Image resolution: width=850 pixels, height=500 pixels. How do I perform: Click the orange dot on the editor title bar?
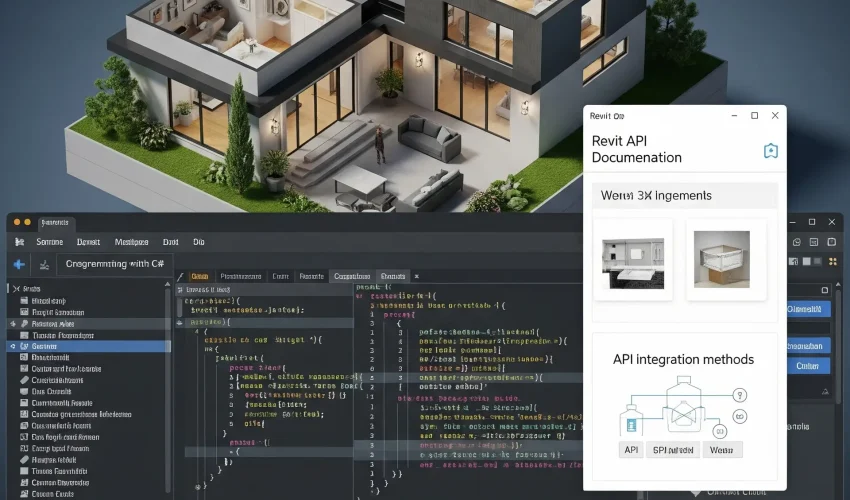(x=17, y=222)
